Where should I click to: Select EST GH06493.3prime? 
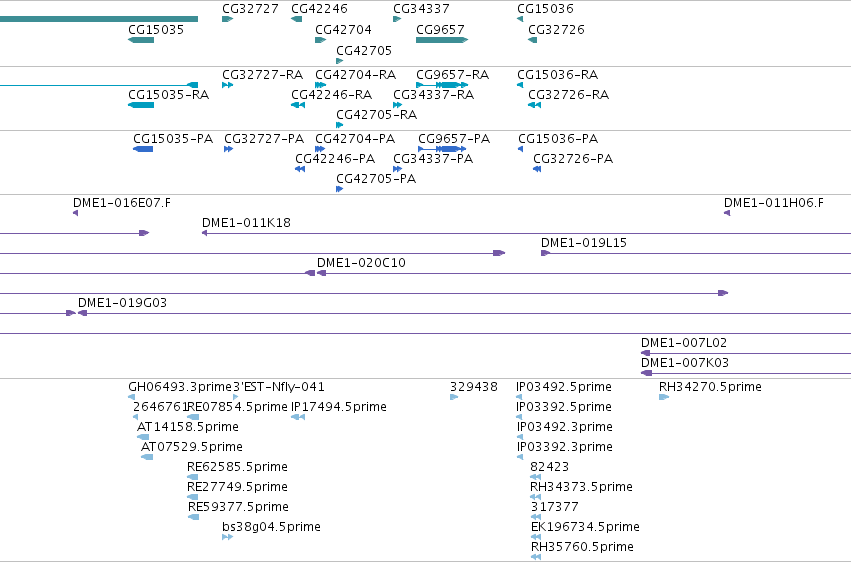180,387
